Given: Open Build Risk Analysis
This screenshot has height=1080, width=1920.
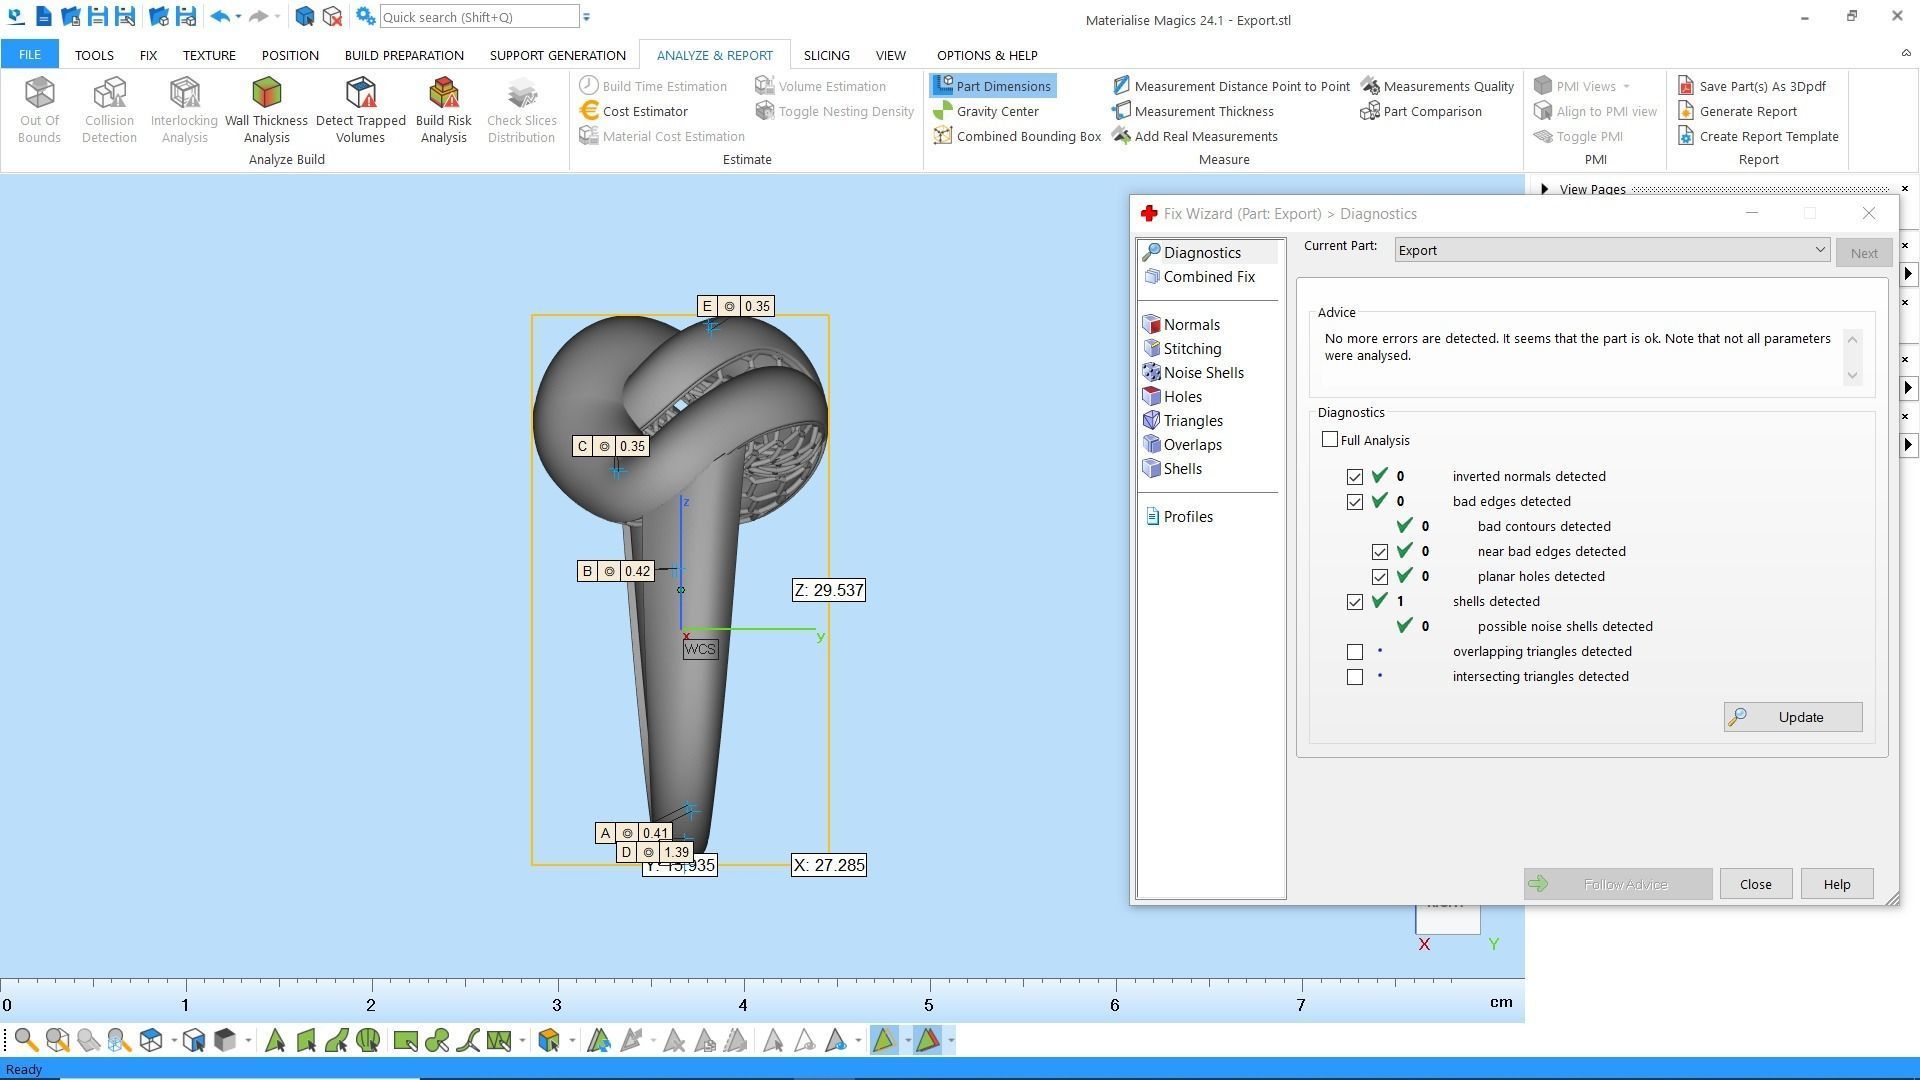Looking at the screenshot, I should click(x=443, y=109).
